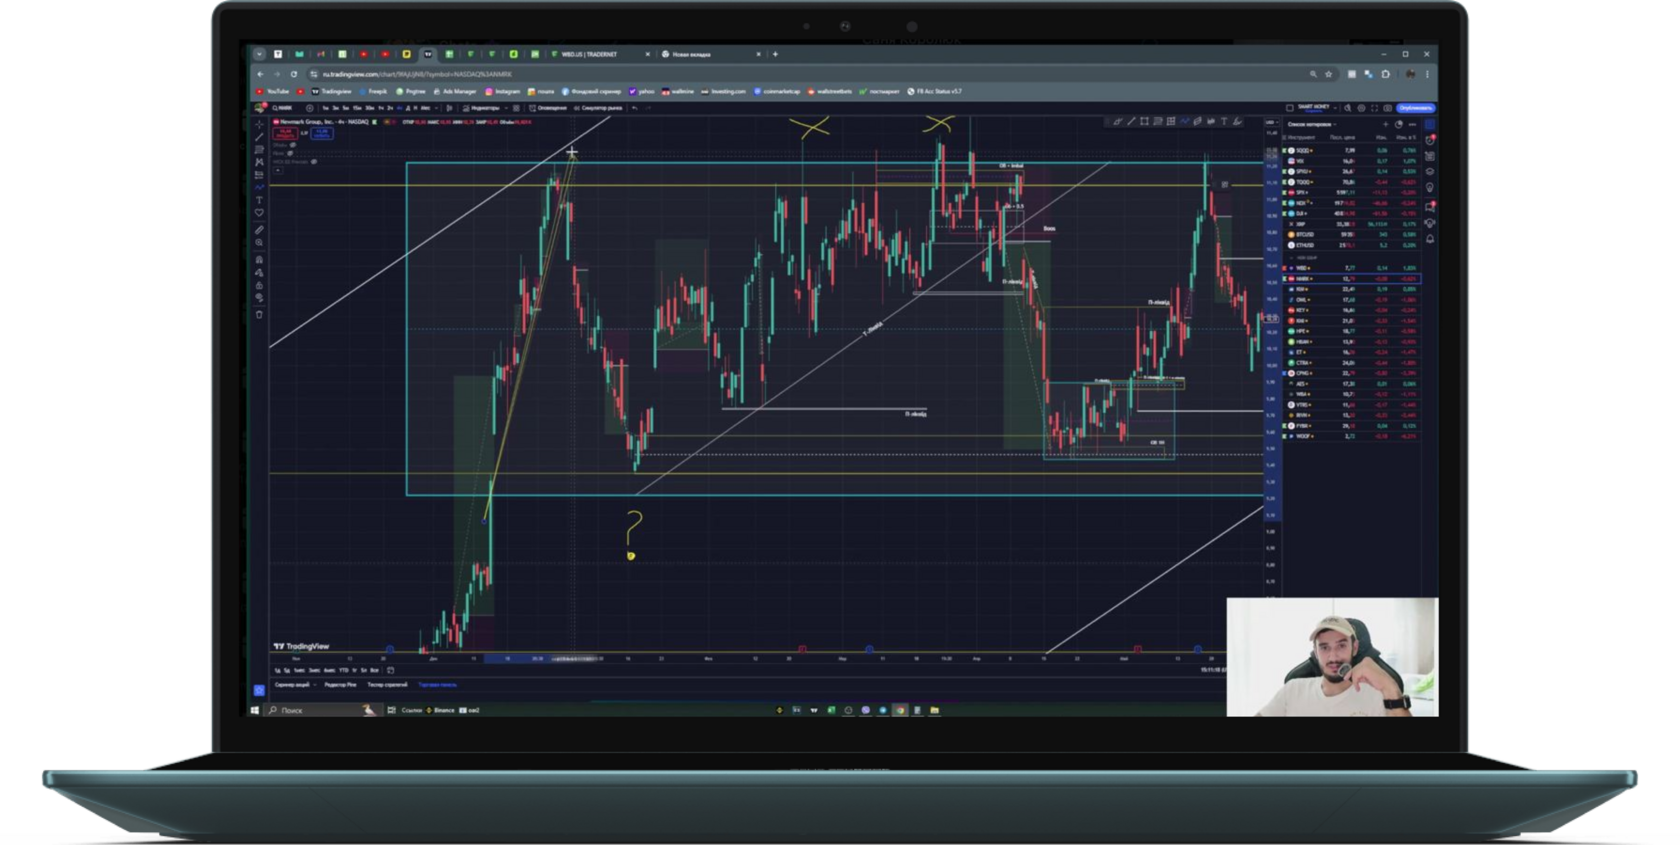Viewport: 1680px width, 845px height.
Task: Click the red Sell price button
Action: 285,133
